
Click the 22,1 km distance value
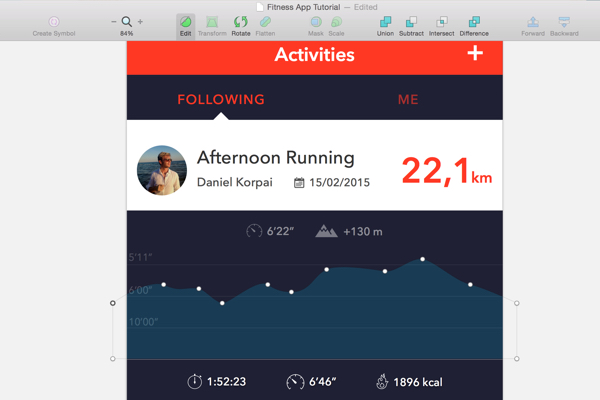point(447,171)
